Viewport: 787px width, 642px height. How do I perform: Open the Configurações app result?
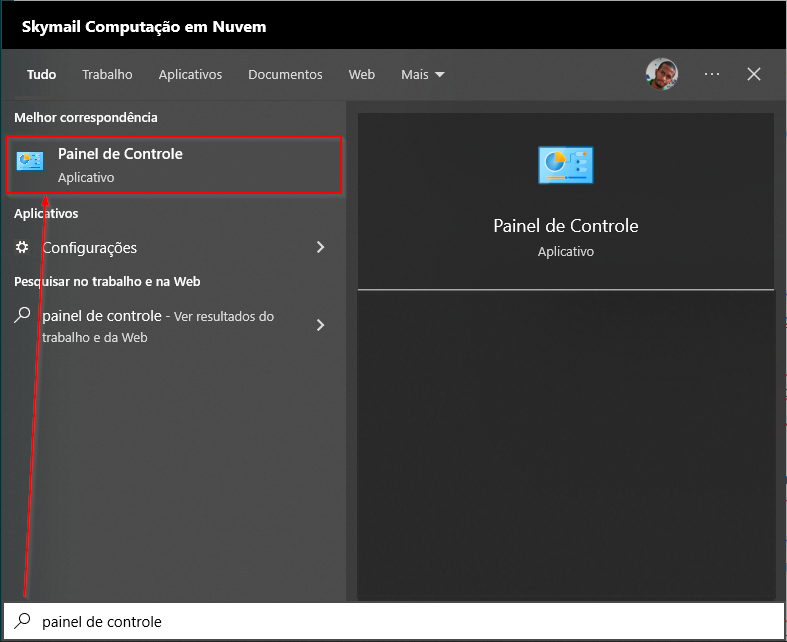point(174,247)
